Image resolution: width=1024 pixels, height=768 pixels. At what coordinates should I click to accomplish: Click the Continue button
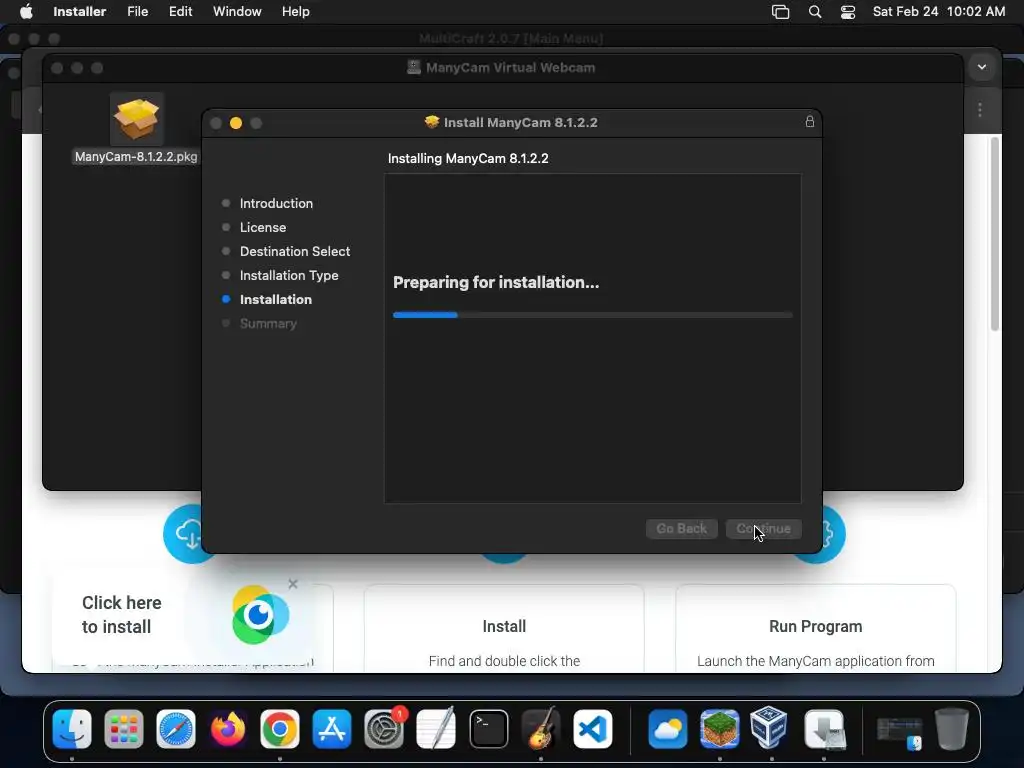coord(763,528)
